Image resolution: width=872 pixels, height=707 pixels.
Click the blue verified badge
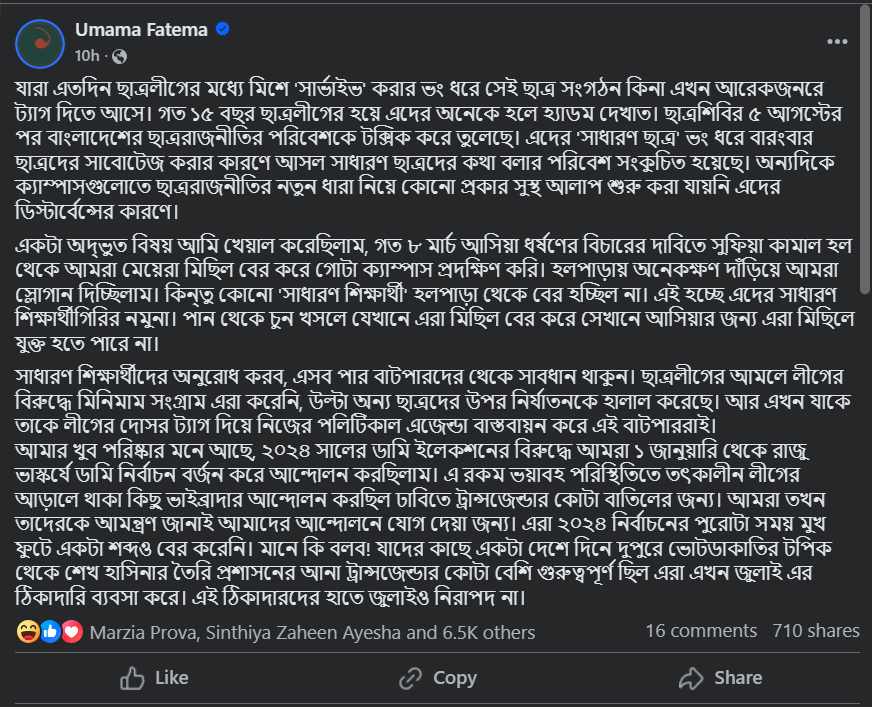tap(222, 30)
